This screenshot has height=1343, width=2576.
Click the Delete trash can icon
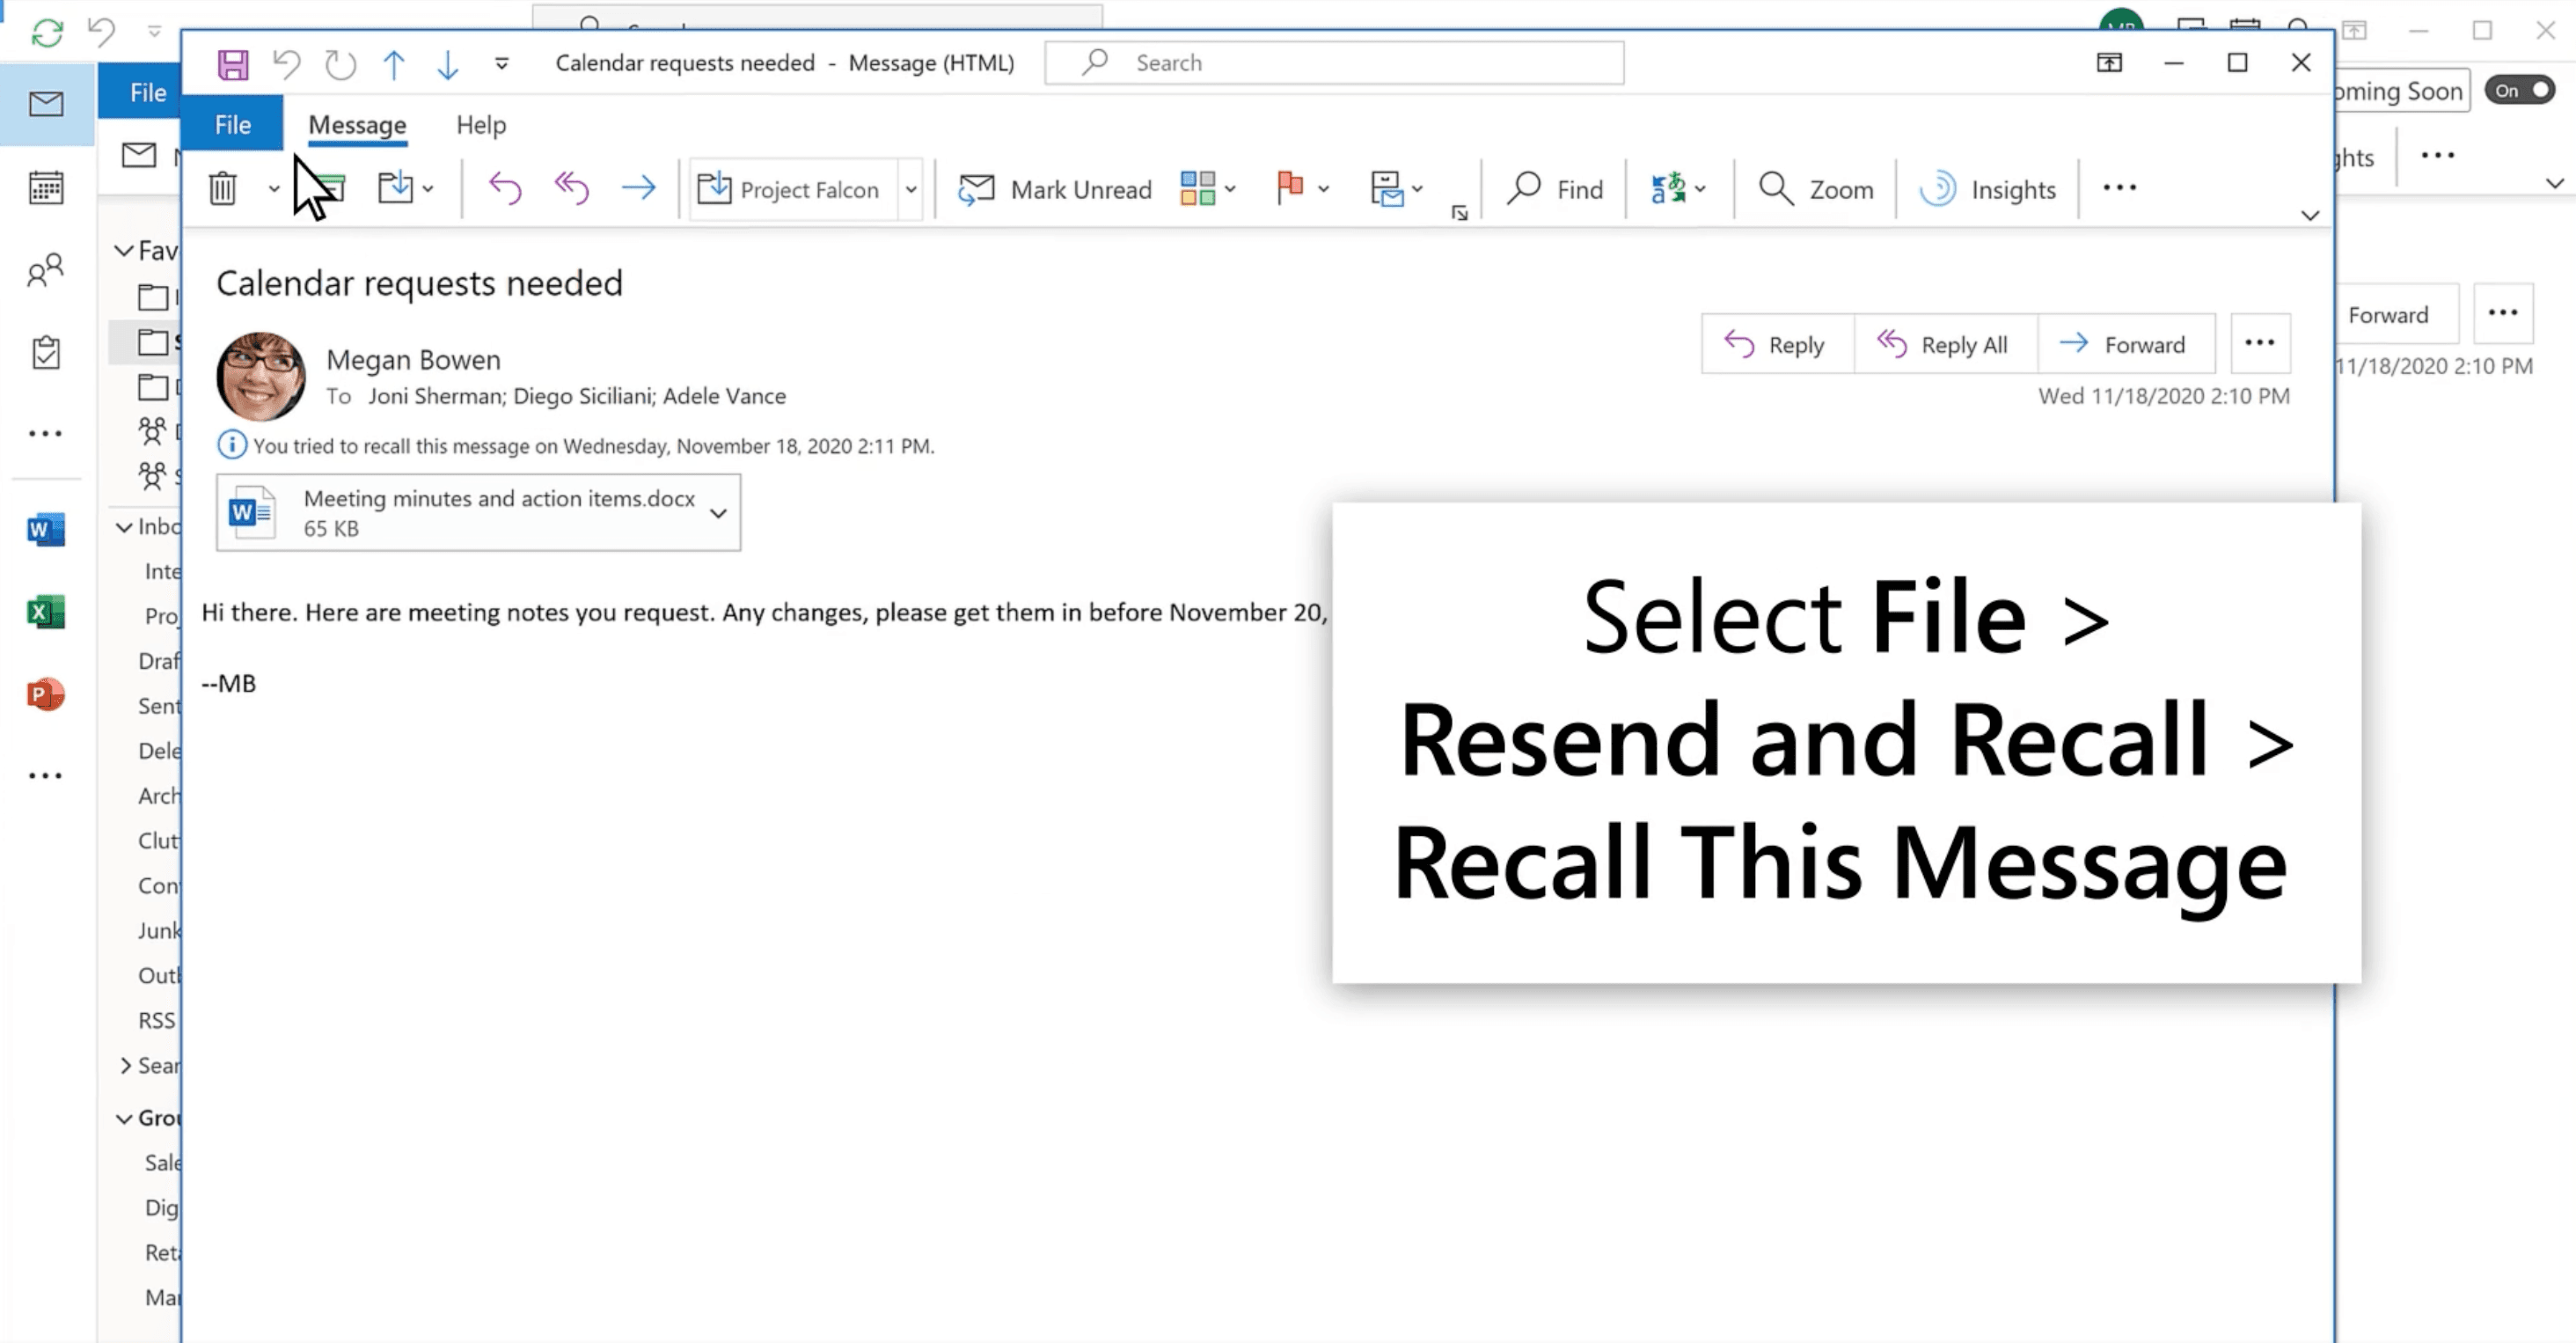222,188
